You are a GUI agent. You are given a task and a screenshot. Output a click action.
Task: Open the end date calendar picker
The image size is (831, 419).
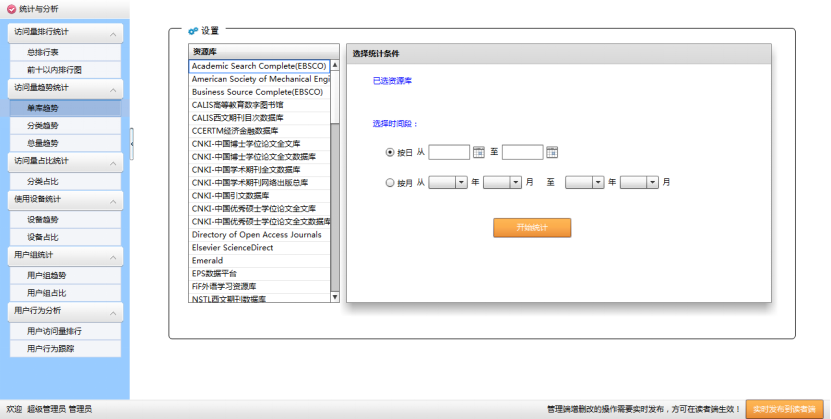tap(551, 152)
